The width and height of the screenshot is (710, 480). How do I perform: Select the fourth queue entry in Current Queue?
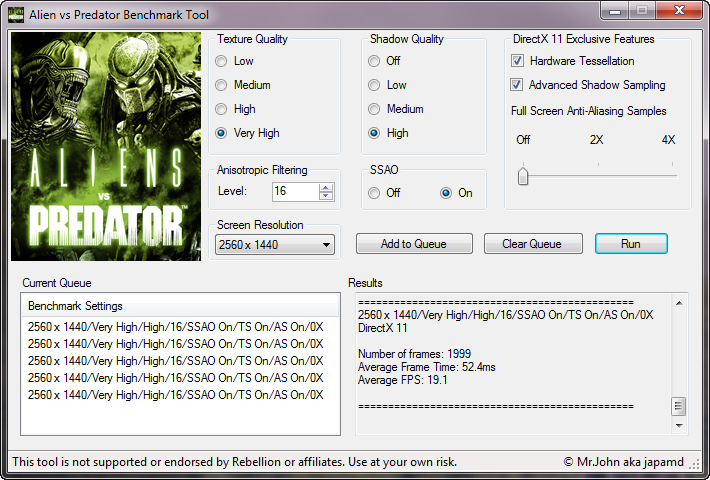point(176,378)
